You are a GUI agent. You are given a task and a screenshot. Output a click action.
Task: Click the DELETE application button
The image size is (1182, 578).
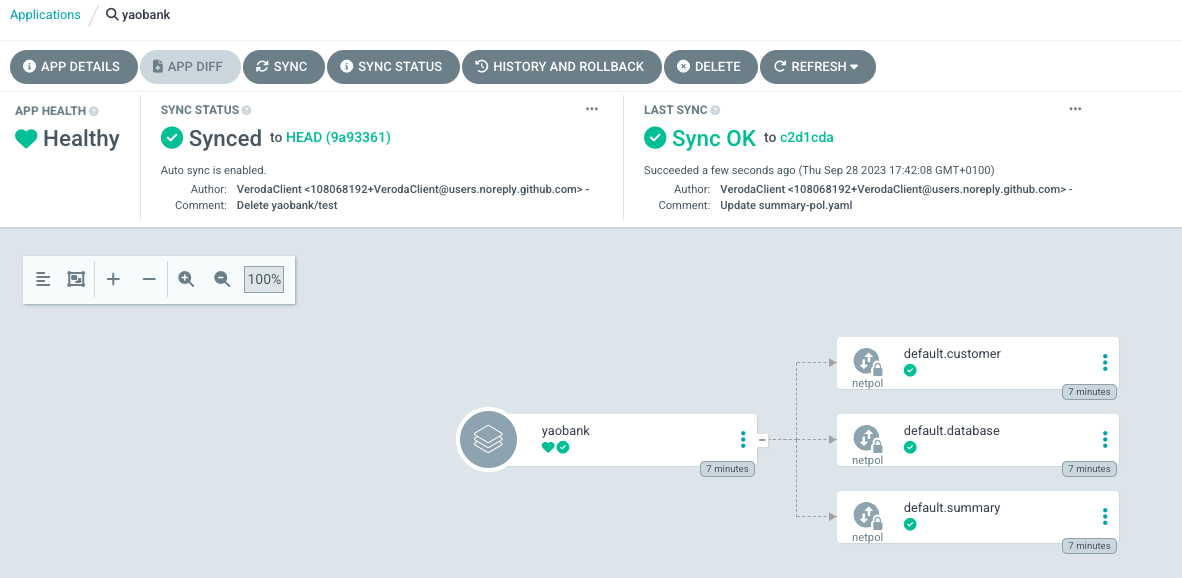710,66
